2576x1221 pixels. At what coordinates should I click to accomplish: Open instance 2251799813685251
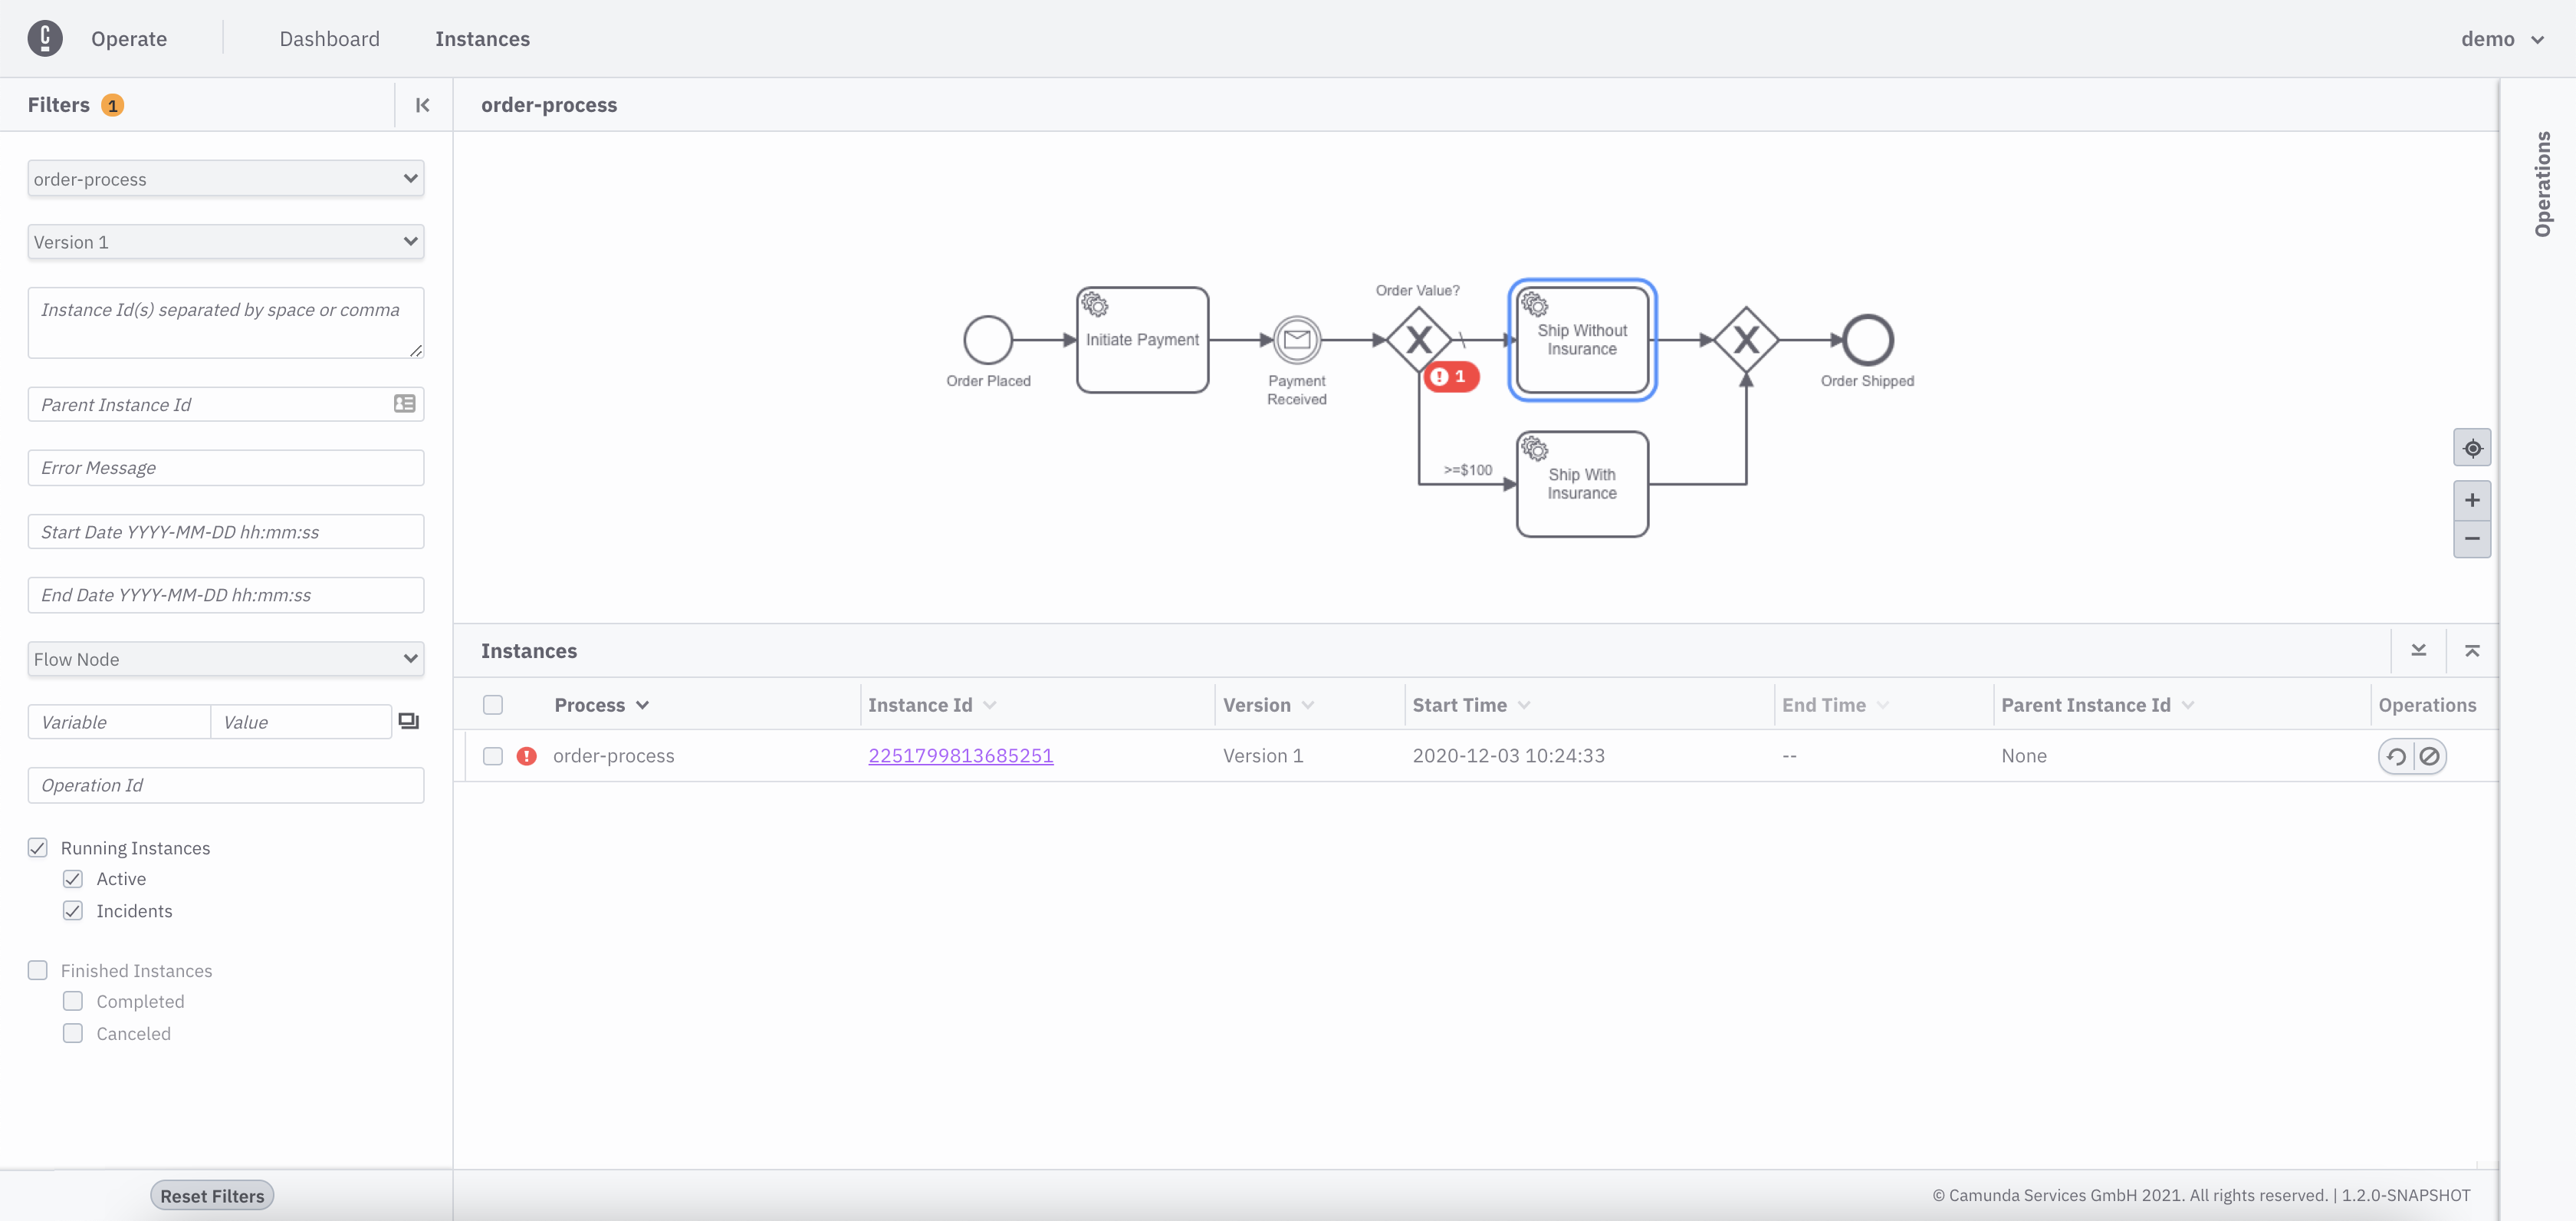pos(959,756)
